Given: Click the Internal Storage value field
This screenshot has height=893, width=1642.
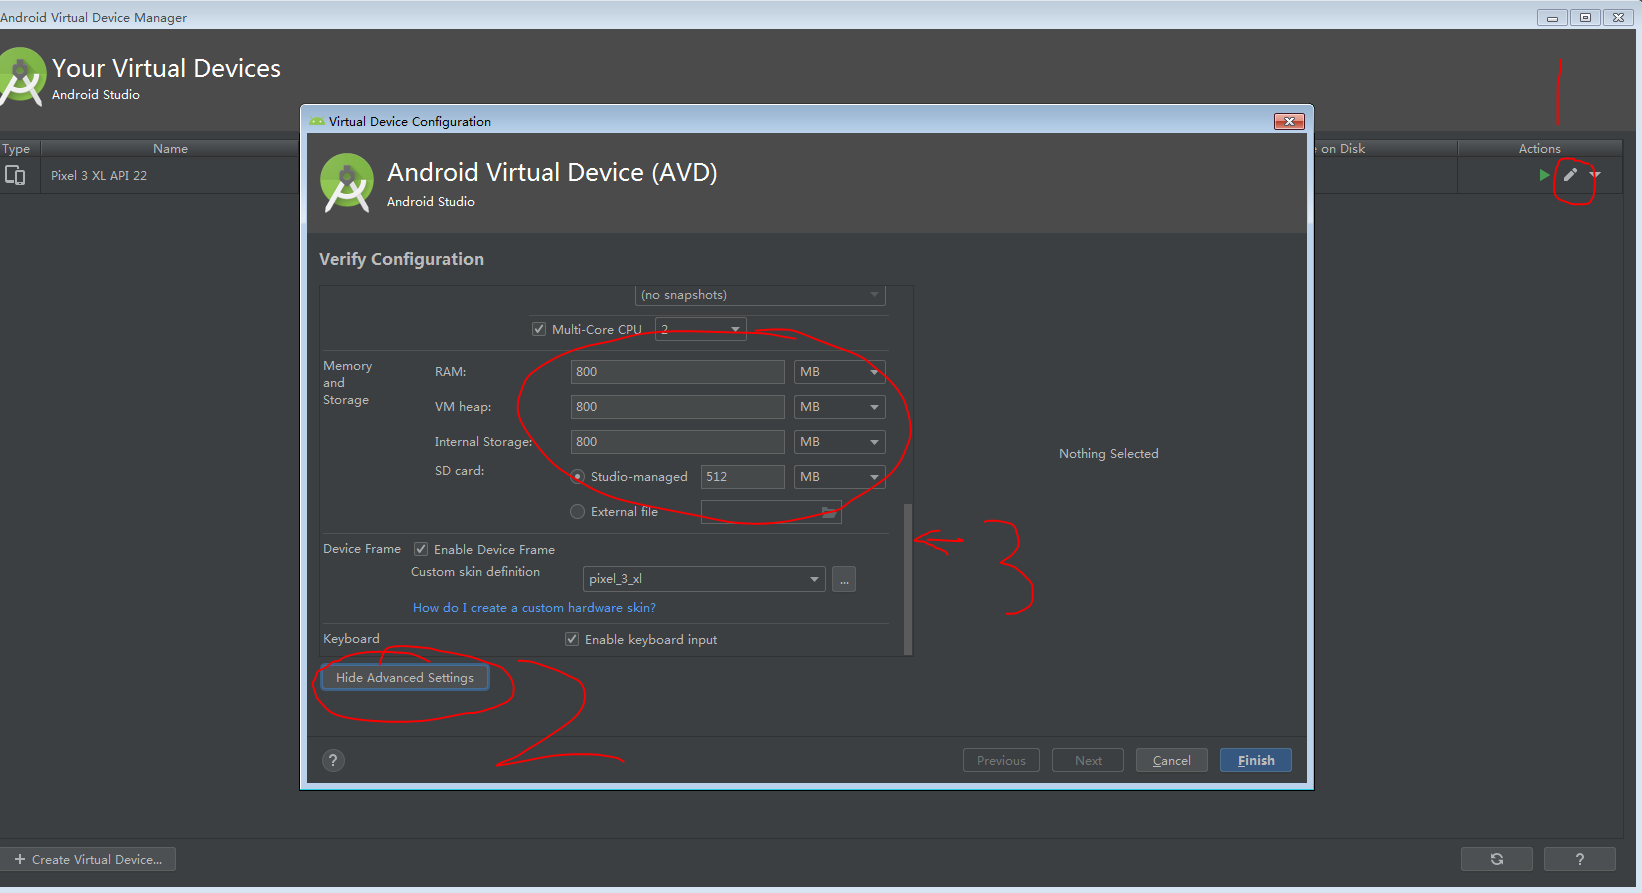Looking at the screenshot, I should pos(678,442).
